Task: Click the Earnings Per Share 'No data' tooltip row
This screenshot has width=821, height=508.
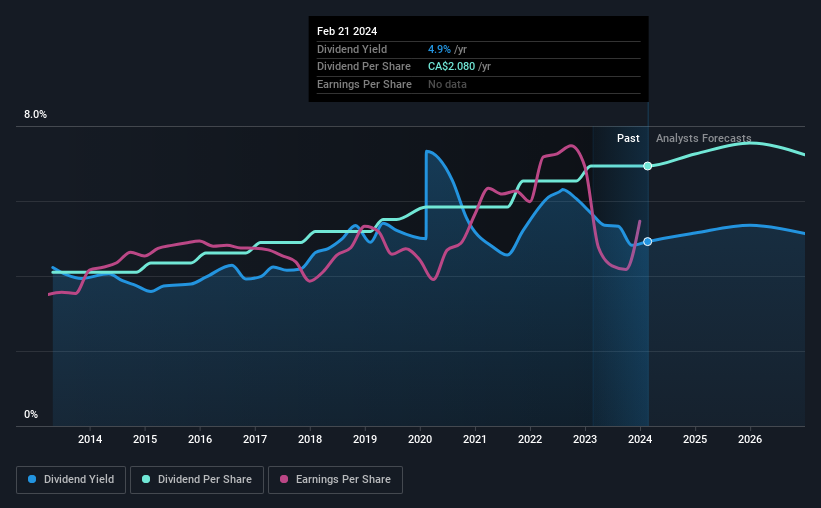Action: 479,84
